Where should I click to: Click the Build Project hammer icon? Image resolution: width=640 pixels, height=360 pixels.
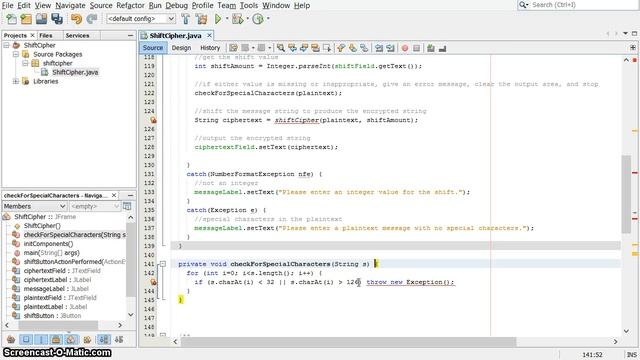click(x=186, y=19)
